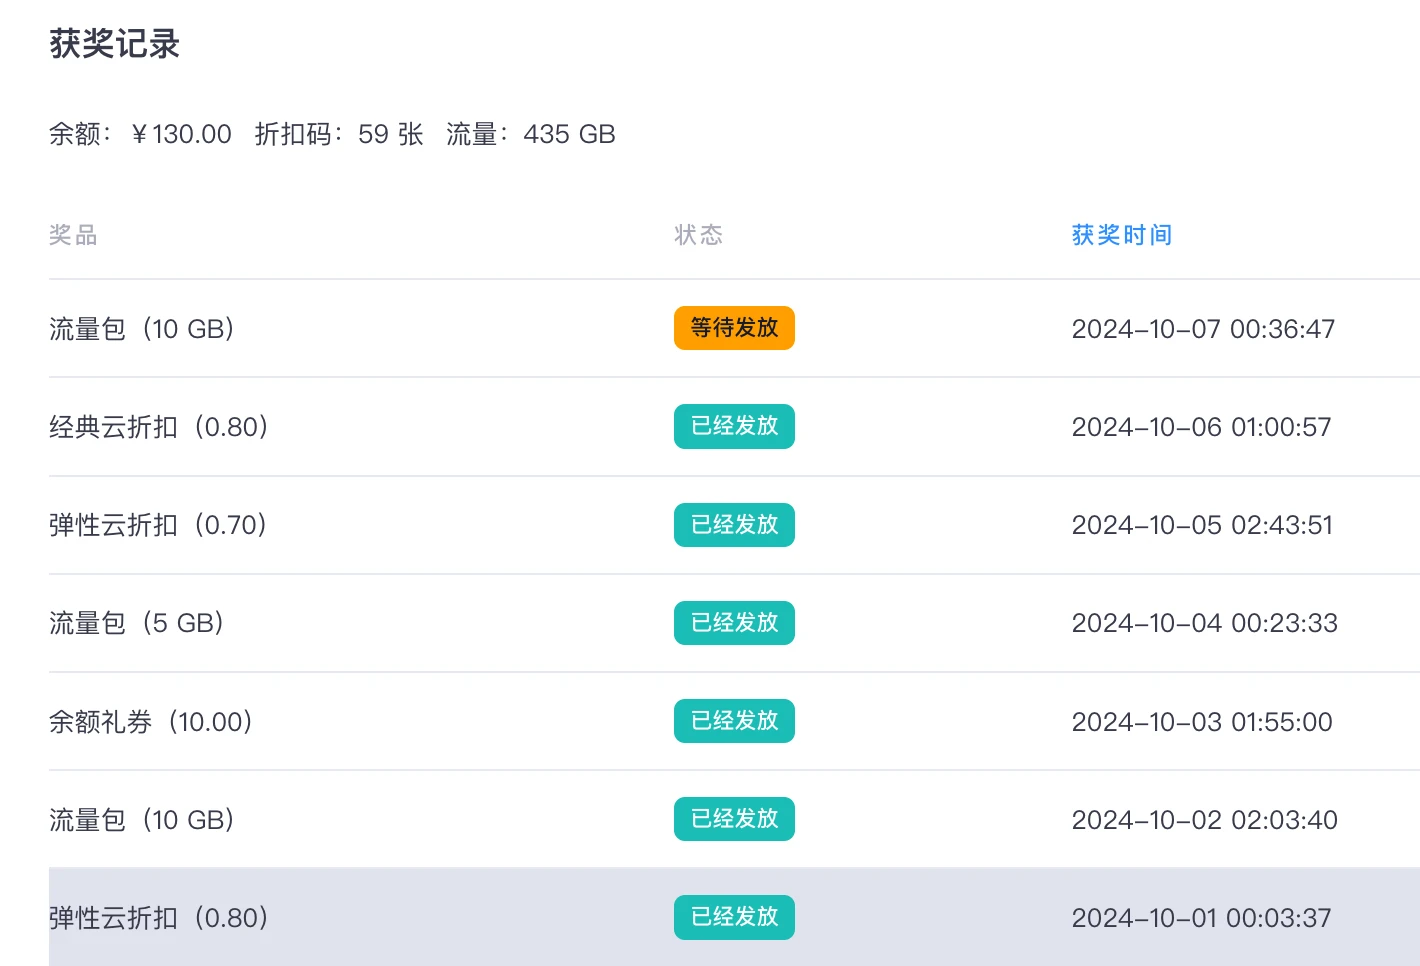
Task: Select the 弹性云折扣 (0.70) prize entry
Action: 158,525
